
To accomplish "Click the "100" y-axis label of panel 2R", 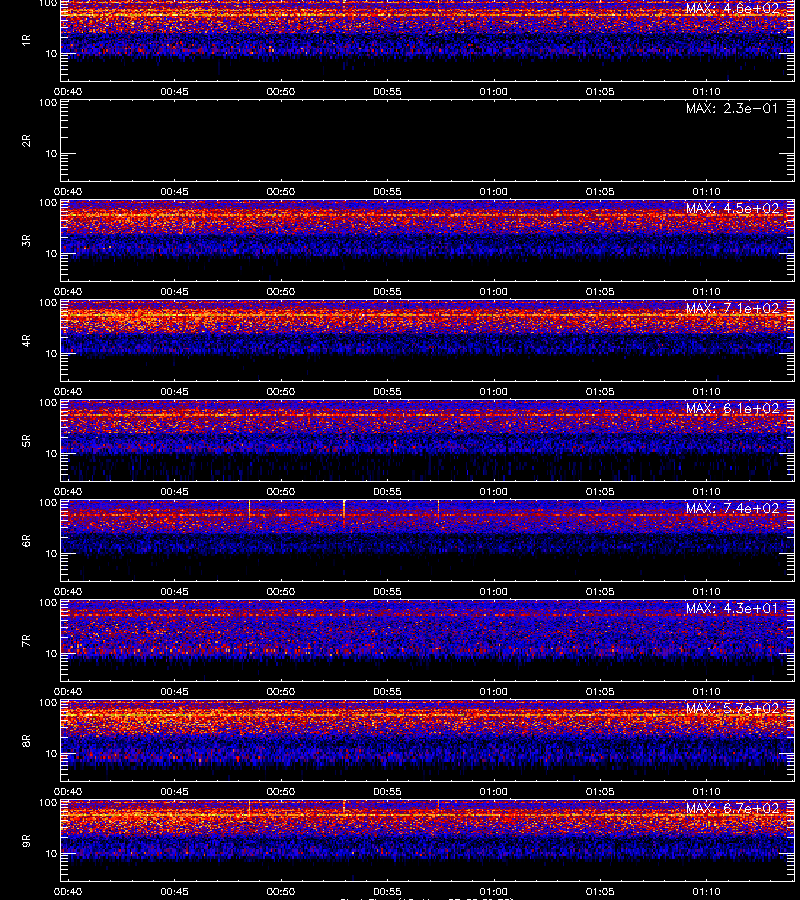I will click(48, 103).
